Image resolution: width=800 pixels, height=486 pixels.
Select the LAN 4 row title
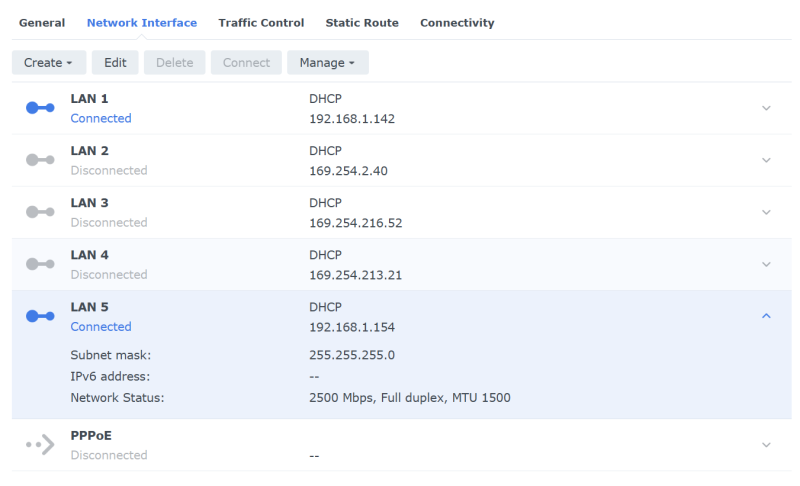(x=89, y=254)
